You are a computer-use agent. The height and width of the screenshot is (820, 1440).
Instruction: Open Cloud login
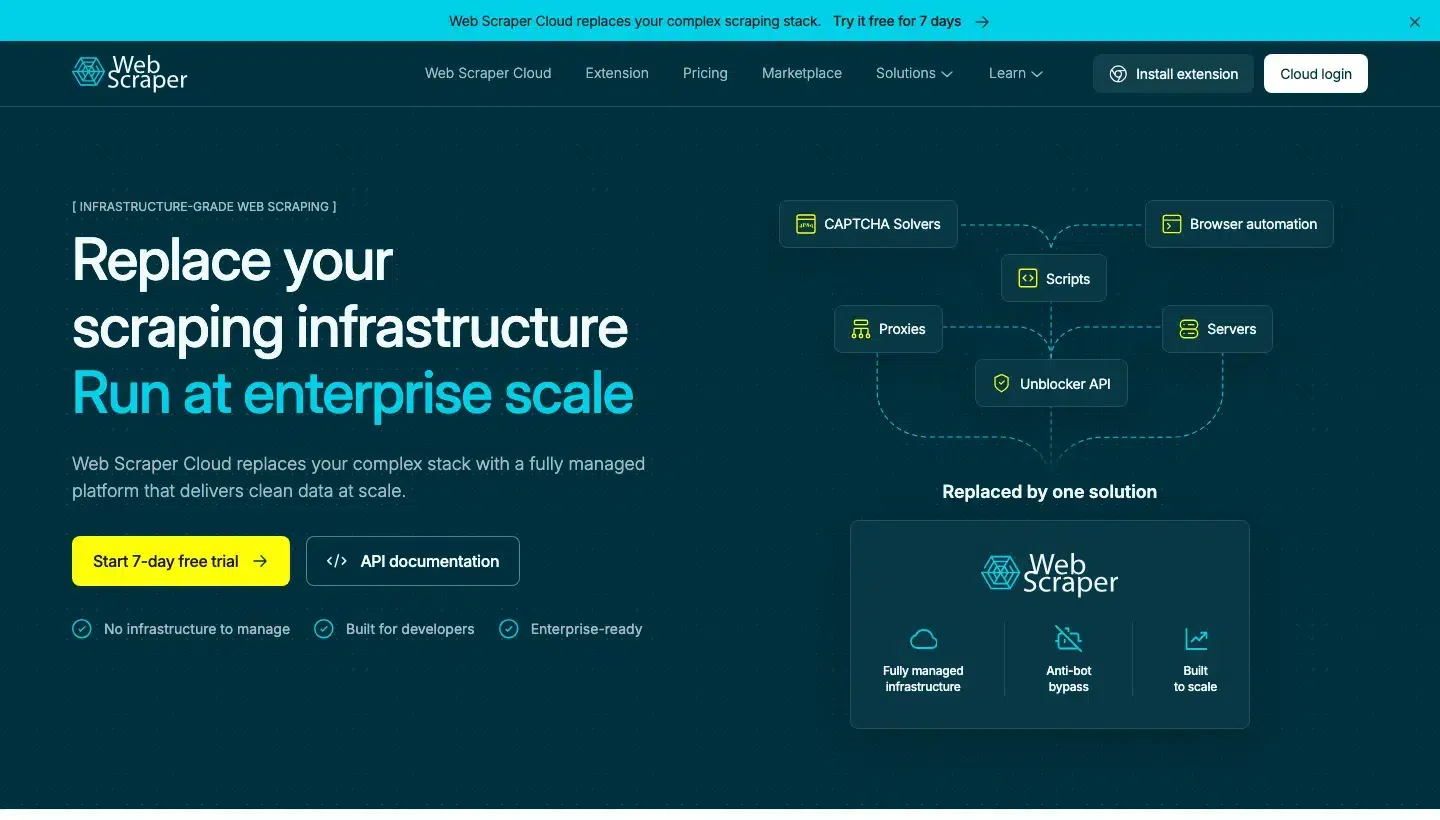click(1316, 74)
